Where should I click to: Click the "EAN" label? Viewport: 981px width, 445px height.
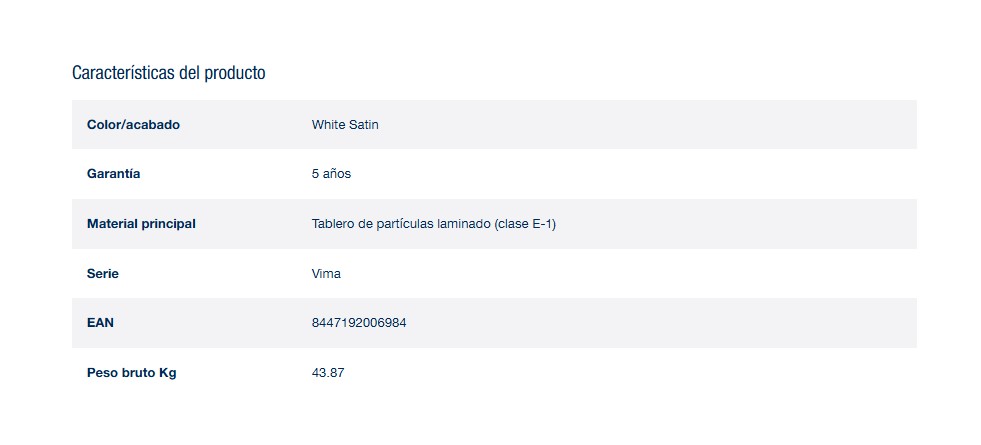pos(100,323)
